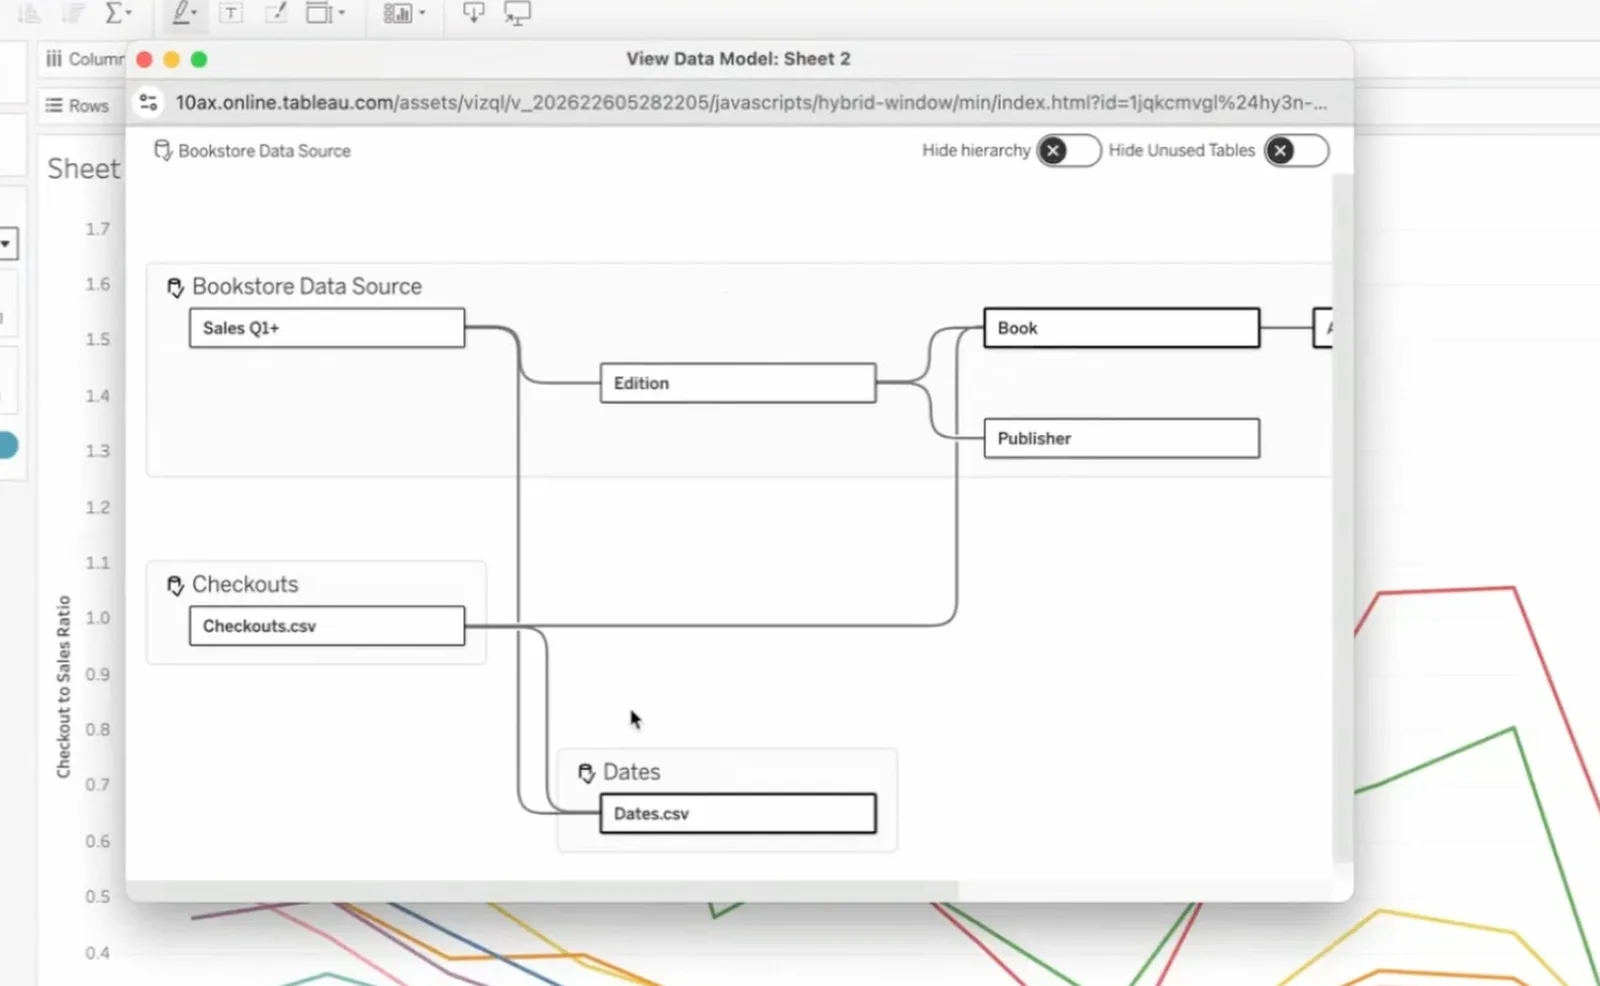Open the Highlight pen dropdown in toolbar
This screenshot has height=986, width=1600.
[x=184, y=13]
